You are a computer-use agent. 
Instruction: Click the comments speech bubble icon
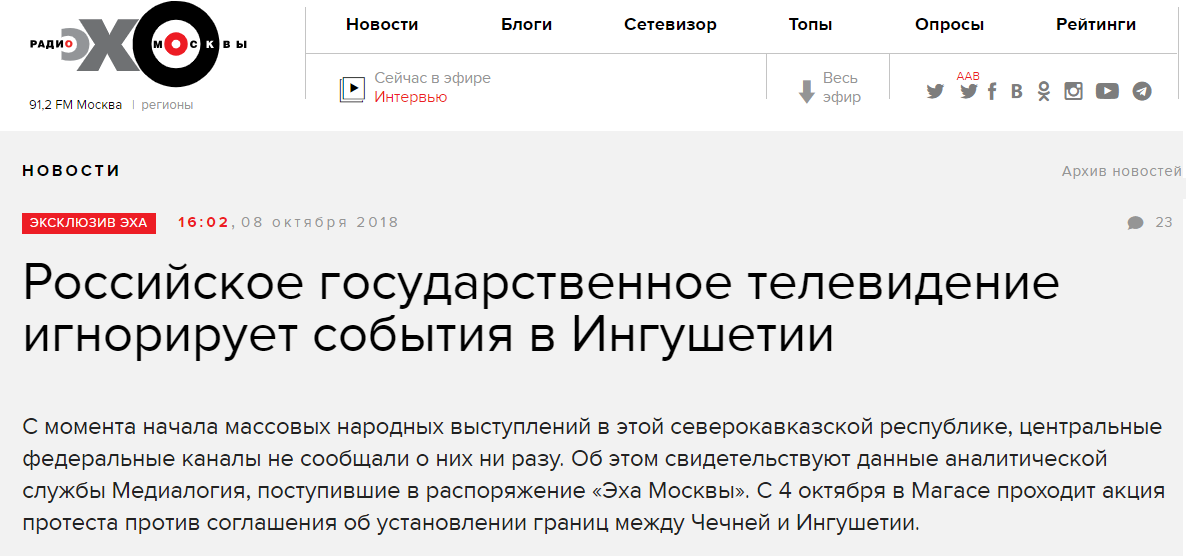click(x=1135, y=222)
